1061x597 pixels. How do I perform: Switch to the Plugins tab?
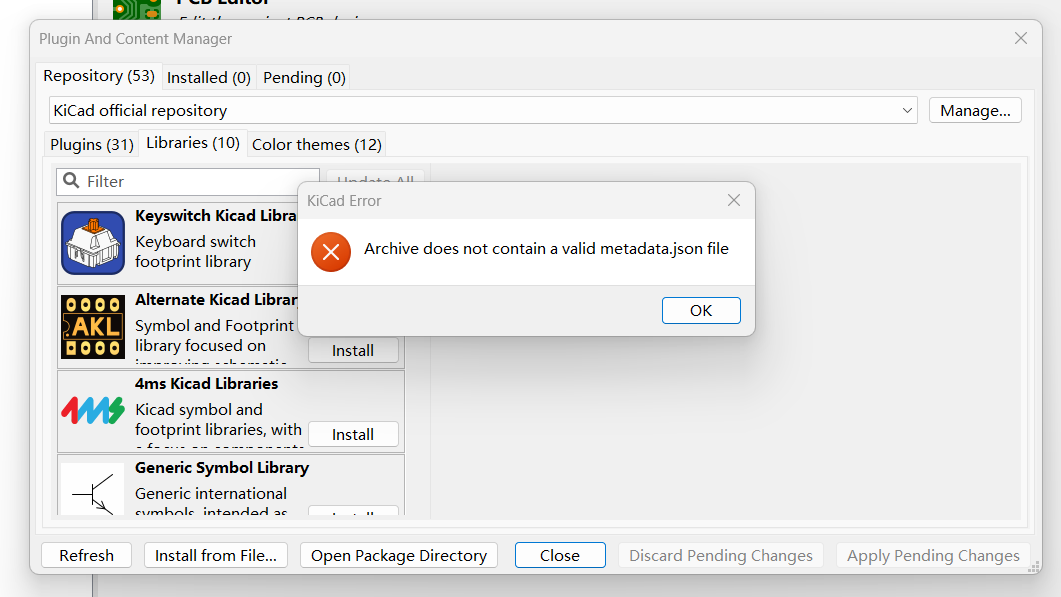pos(91,144)
